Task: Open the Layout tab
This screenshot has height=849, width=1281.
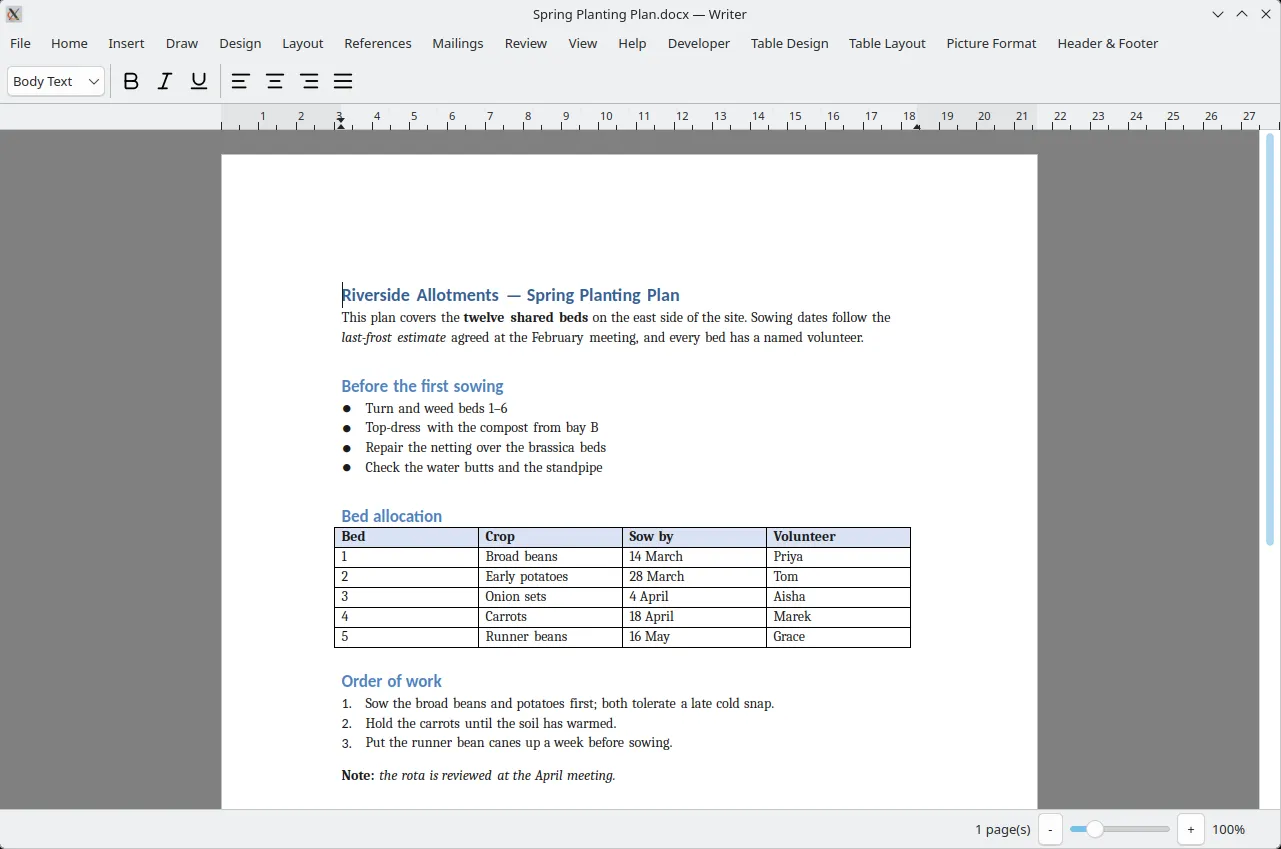Action: pyautogui.click(x=303, y=44)
